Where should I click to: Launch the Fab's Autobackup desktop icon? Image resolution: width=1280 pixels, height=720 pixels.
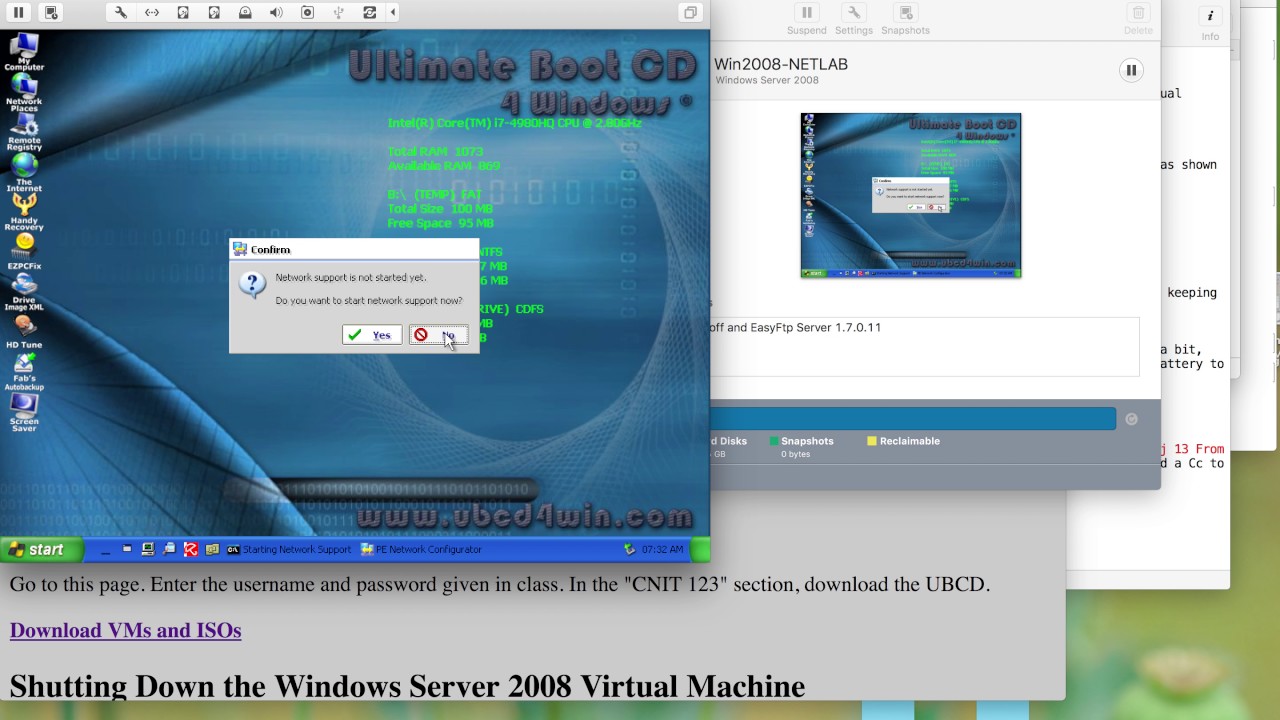point(24,371)
